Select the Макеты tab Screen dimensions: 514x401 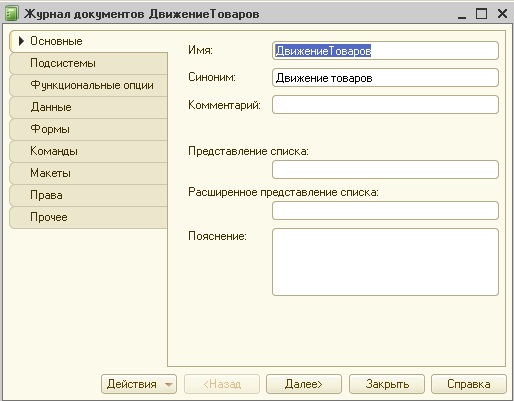click(89, 173)
